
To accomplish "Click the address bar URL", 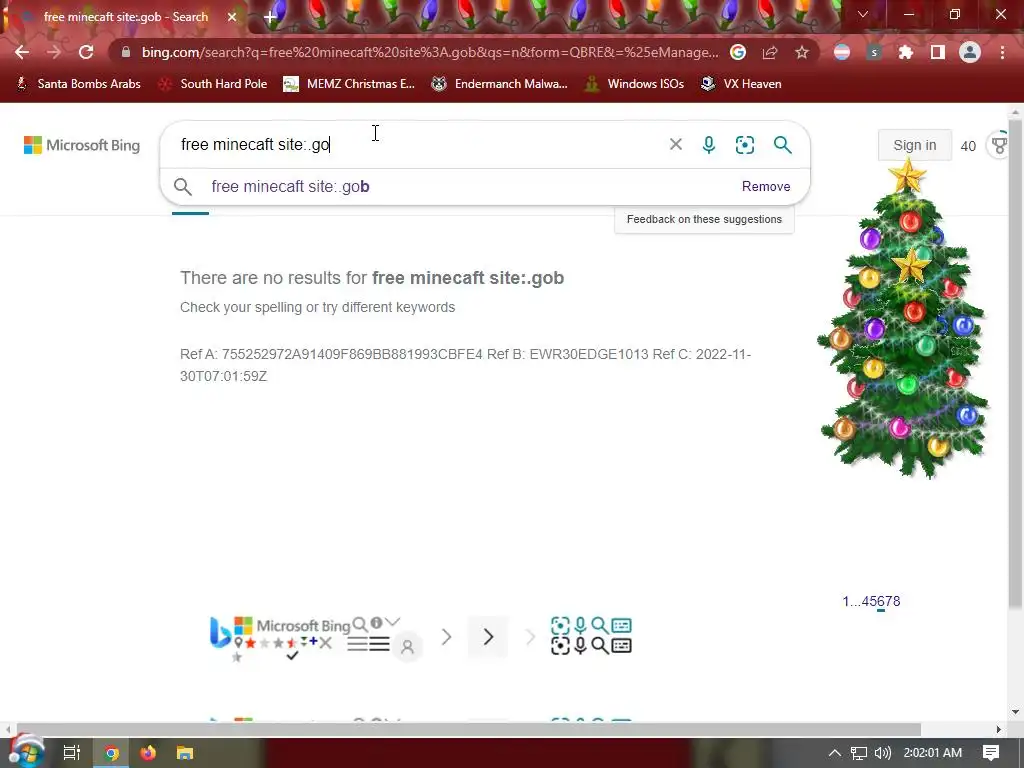I will (x=430, y=52).
